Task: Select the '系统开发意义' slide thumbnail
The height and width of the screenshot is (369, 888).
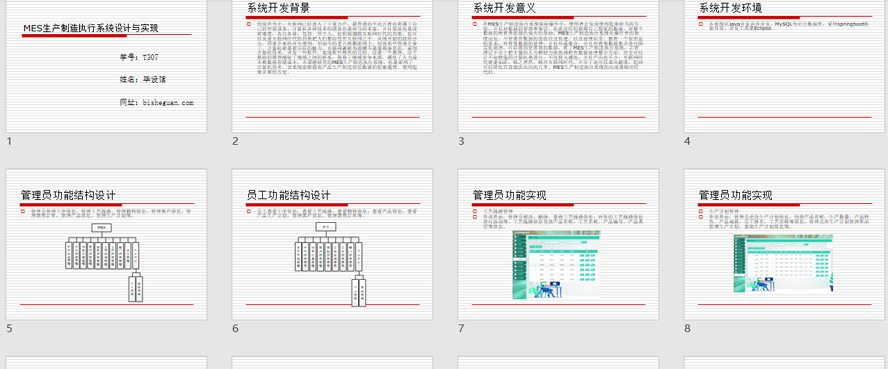Action: point(558,66)
